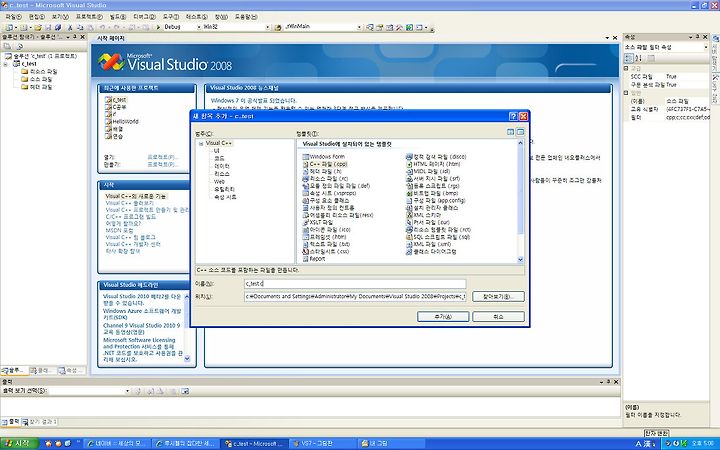Open the Debug menu
This screenshot has height=450, width=720.
coord(144,17)
